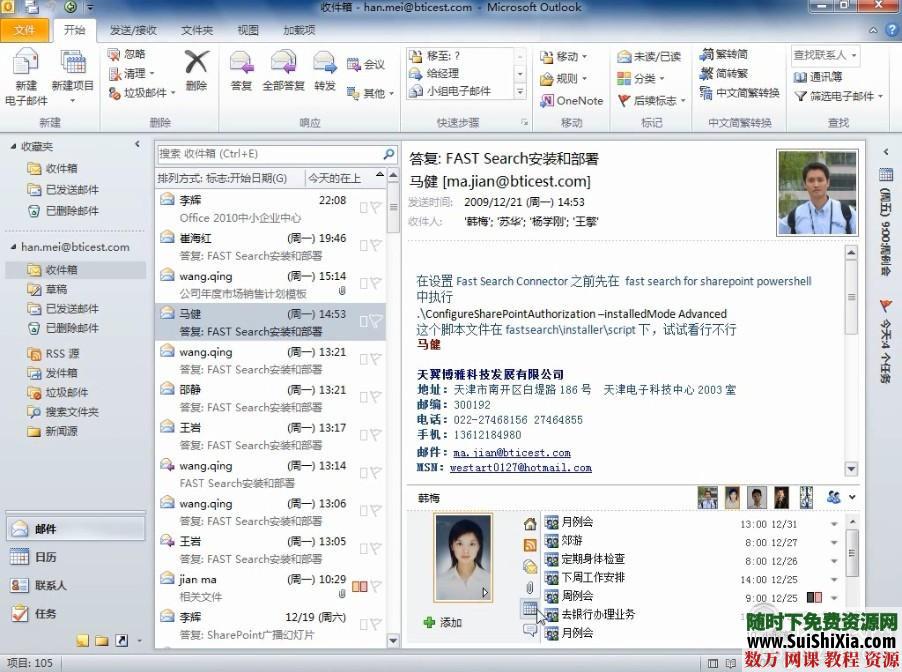The image size is (902, 672).
Task: Click the RSS icon in the people pane
Action: click(530, 543)
